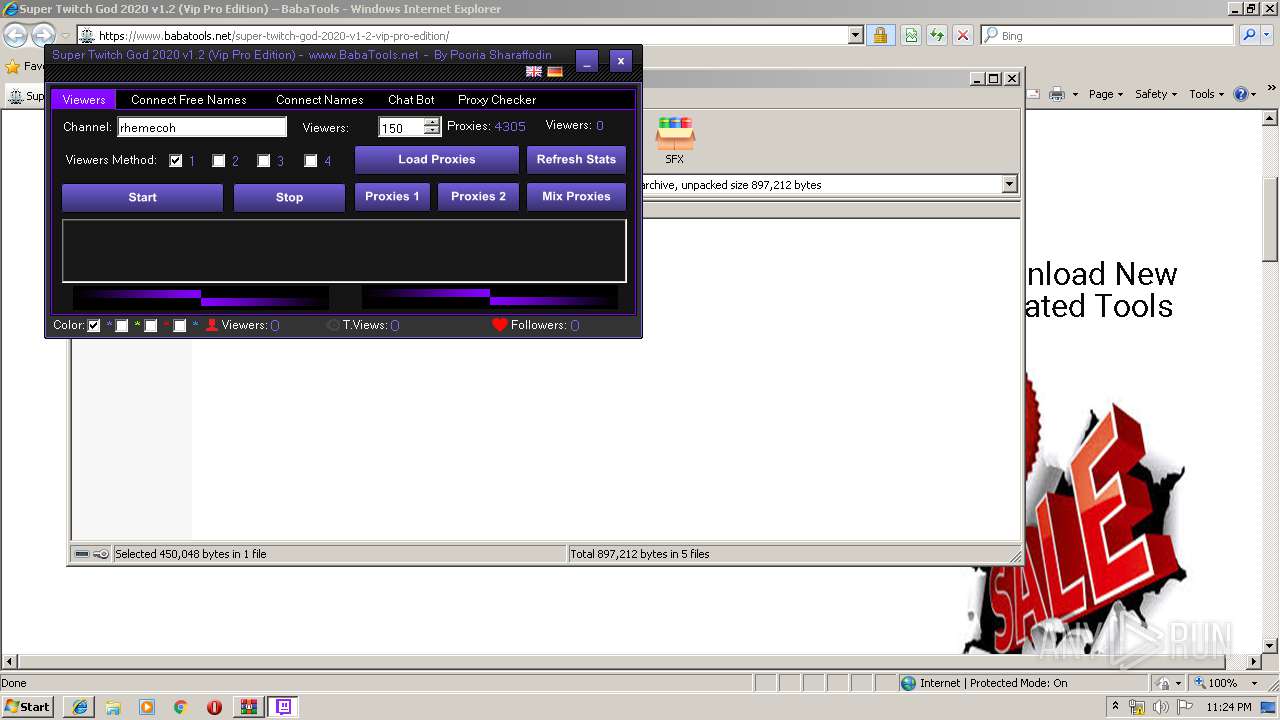Launch Opera from the taskbar
1280x720 pixels.
214,707
